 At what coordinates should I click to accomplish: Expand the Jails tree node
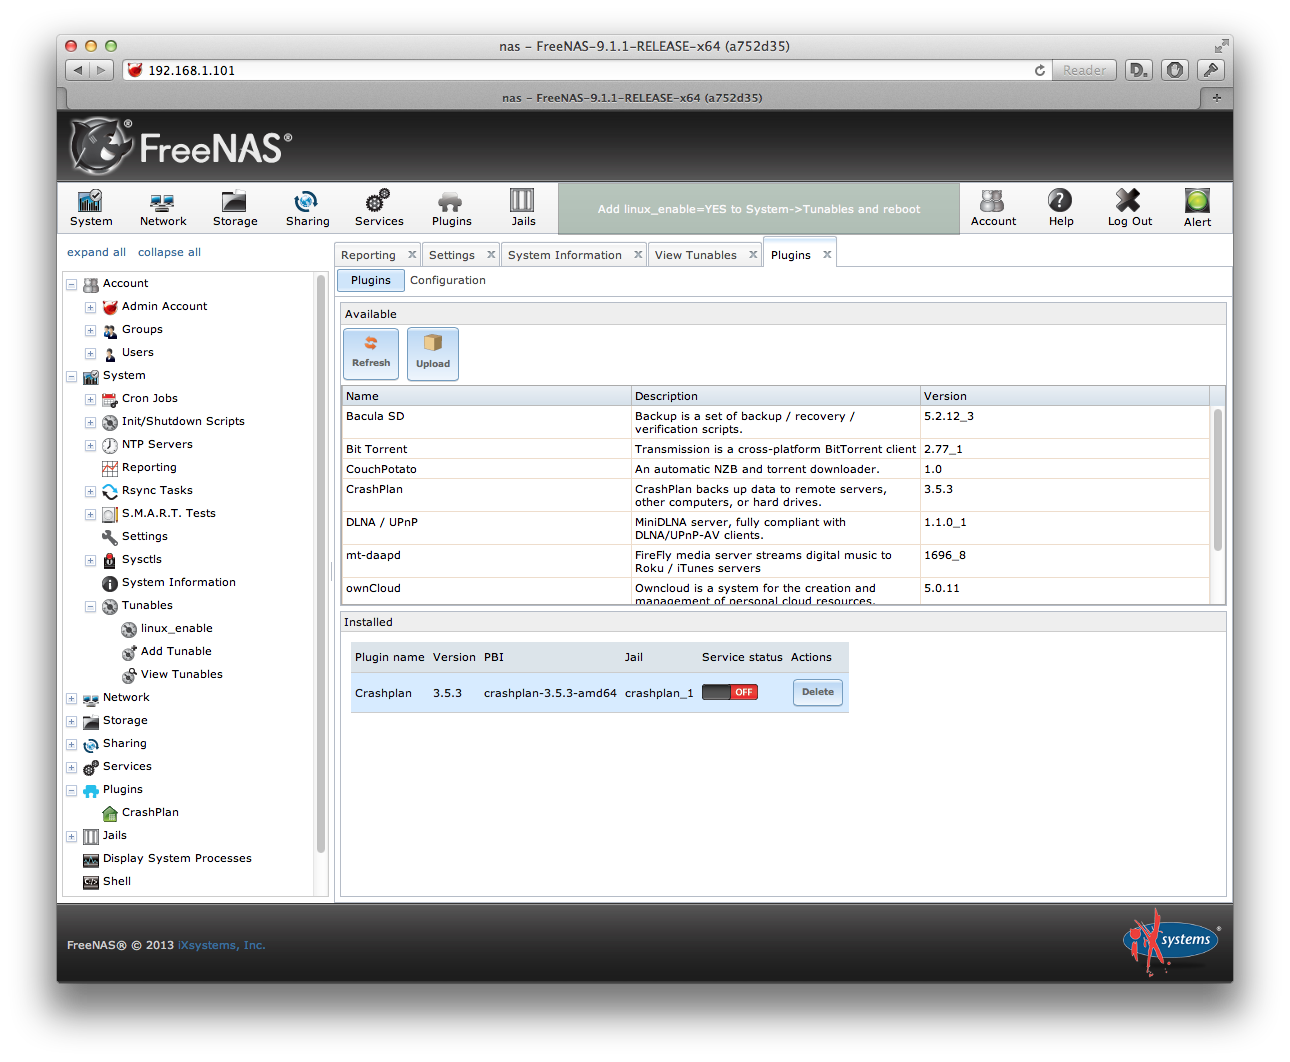(72, 836)
